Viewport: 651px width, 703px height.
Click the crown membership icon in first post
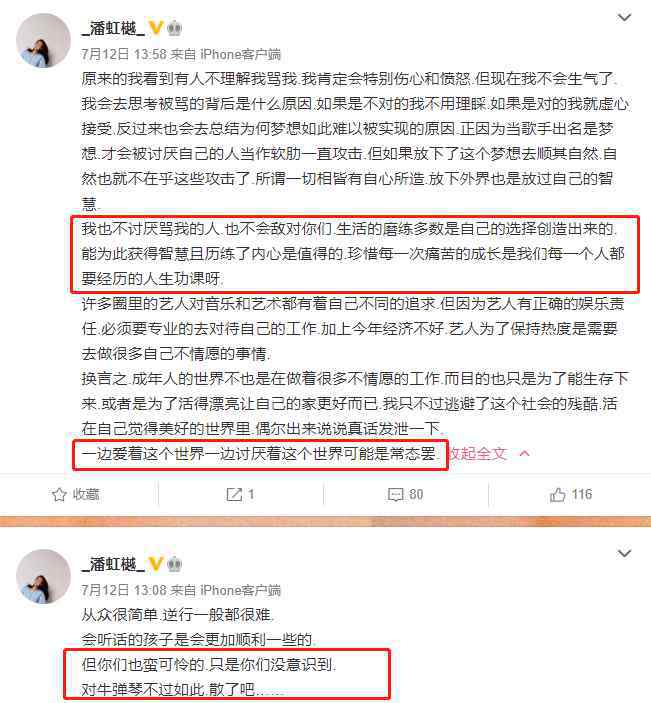pyautogui.click(x=174, y=28)
